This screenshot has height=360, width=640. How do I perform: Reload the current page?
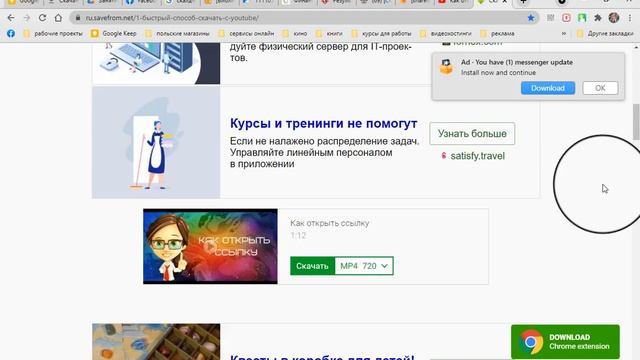42,18
